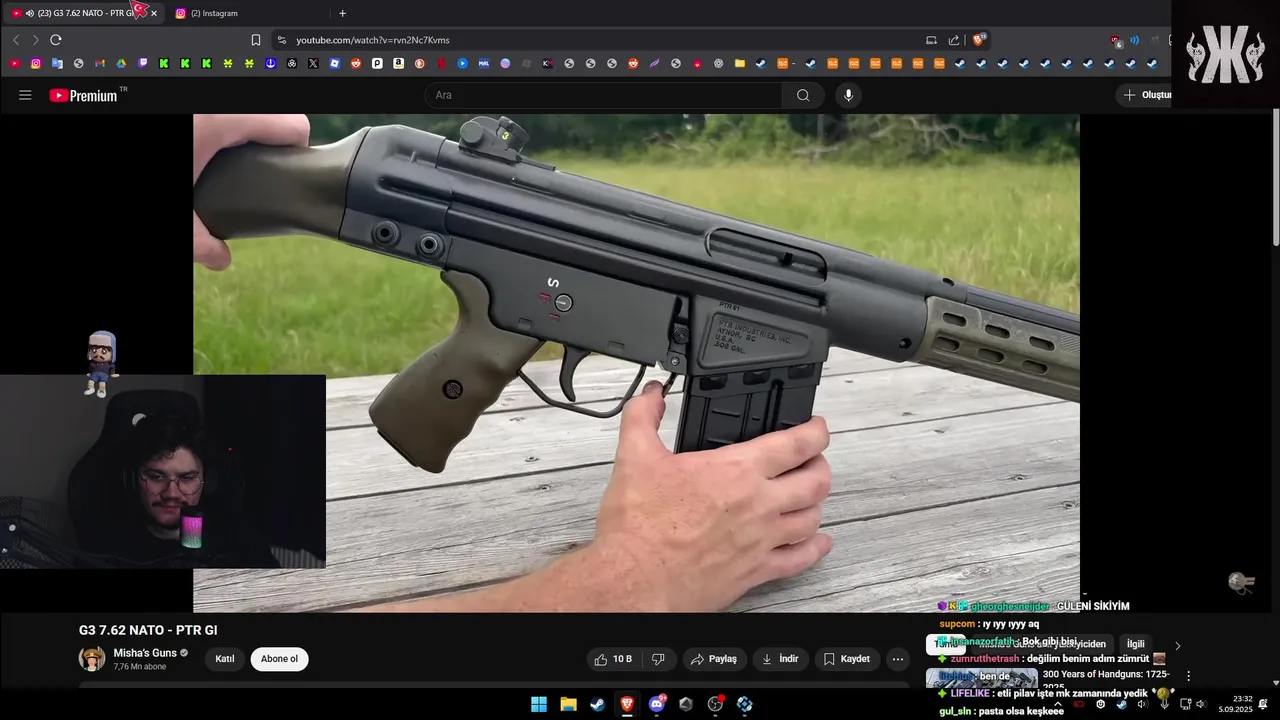Viewport: 1280px width, 720px height.
Task: Click the share page icon in the address bar
Action: point(954,40)
